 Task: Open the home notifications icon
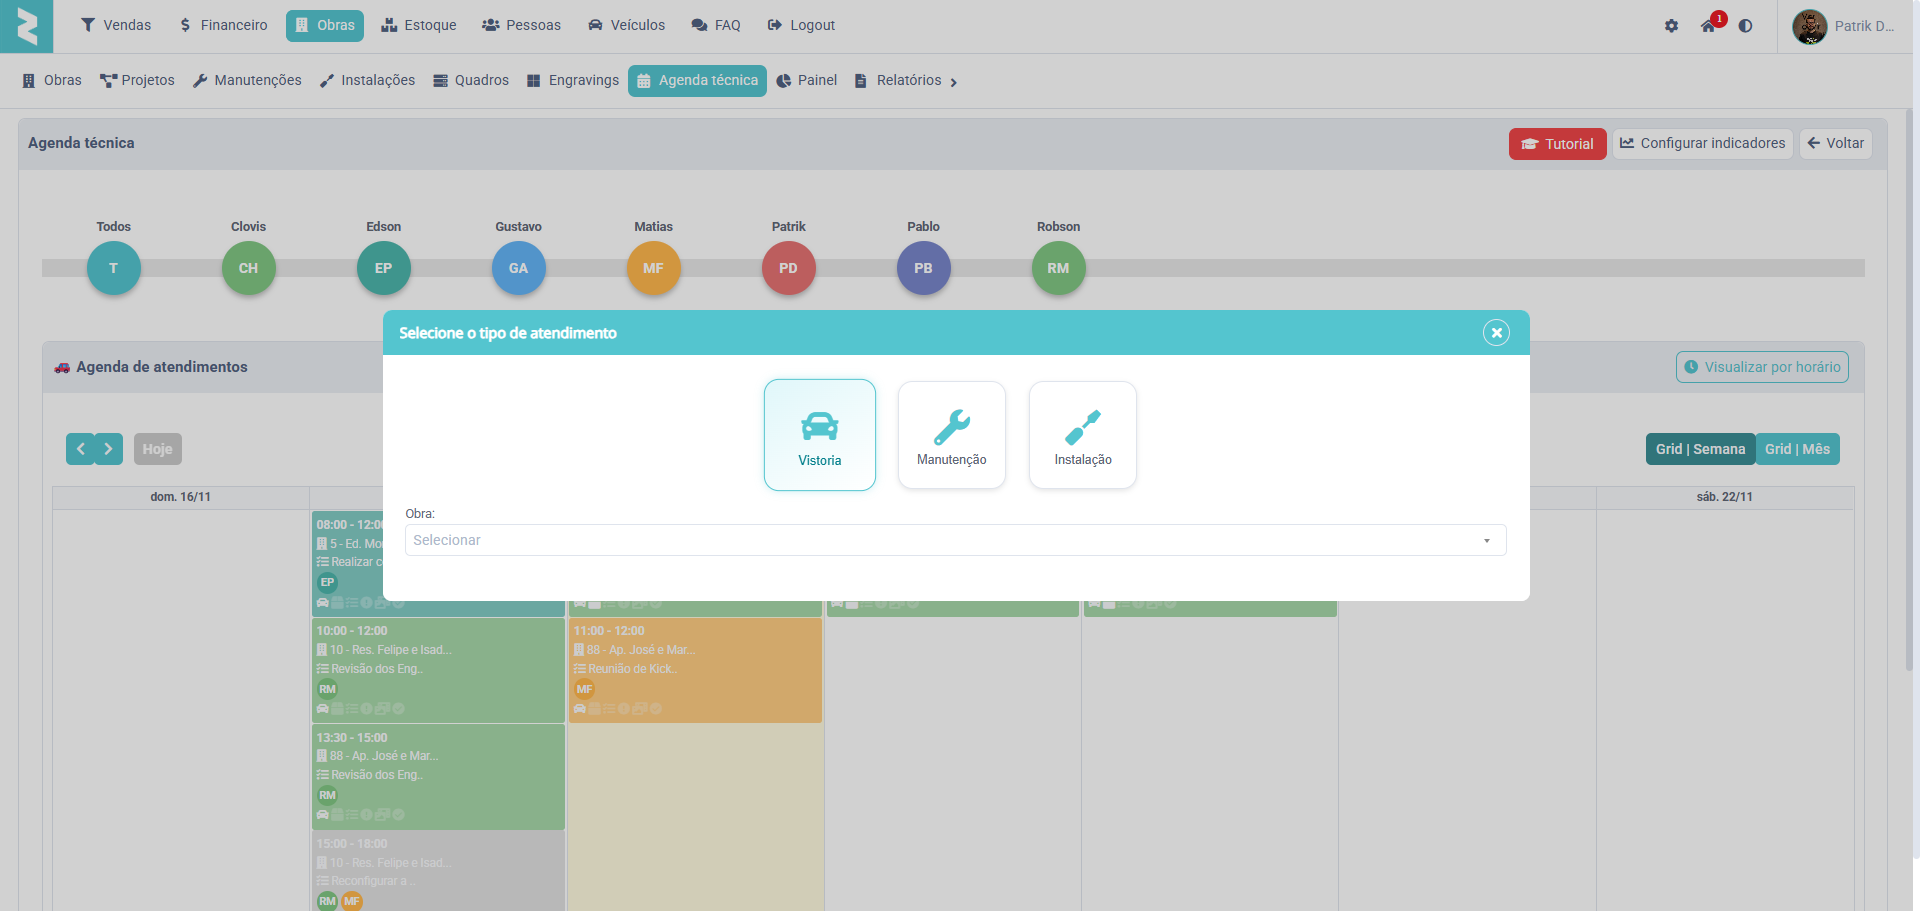pos(1708,26)
